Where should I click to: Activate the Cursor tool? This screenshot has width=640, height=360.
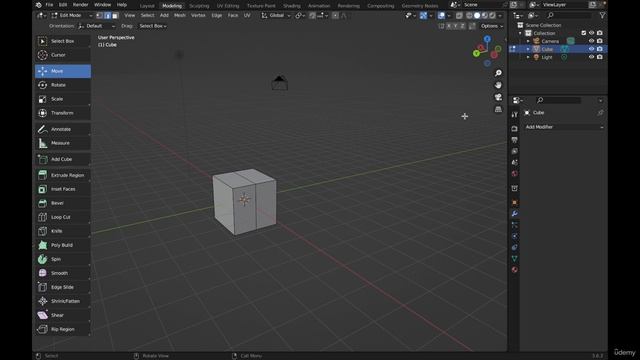tap(62, 55)
